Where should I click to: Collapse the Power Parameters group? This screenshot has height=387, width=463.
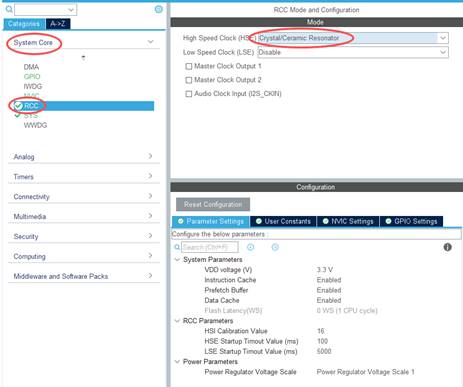(177, 362)
